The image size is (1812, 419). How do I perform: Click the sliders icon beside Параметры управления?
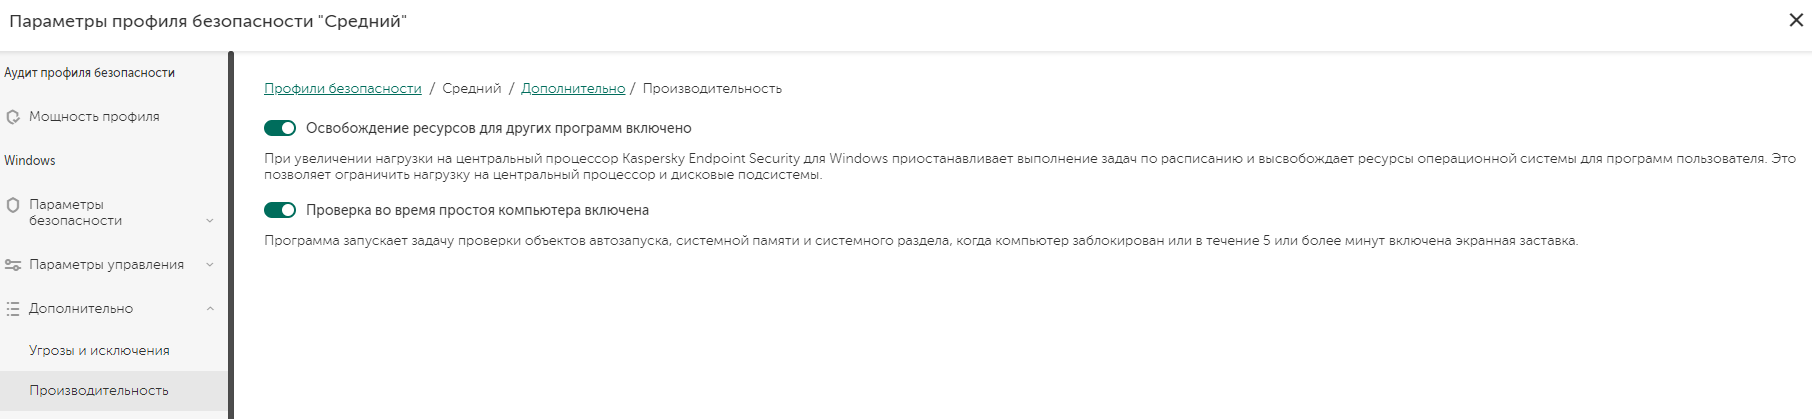coord(13,265)
